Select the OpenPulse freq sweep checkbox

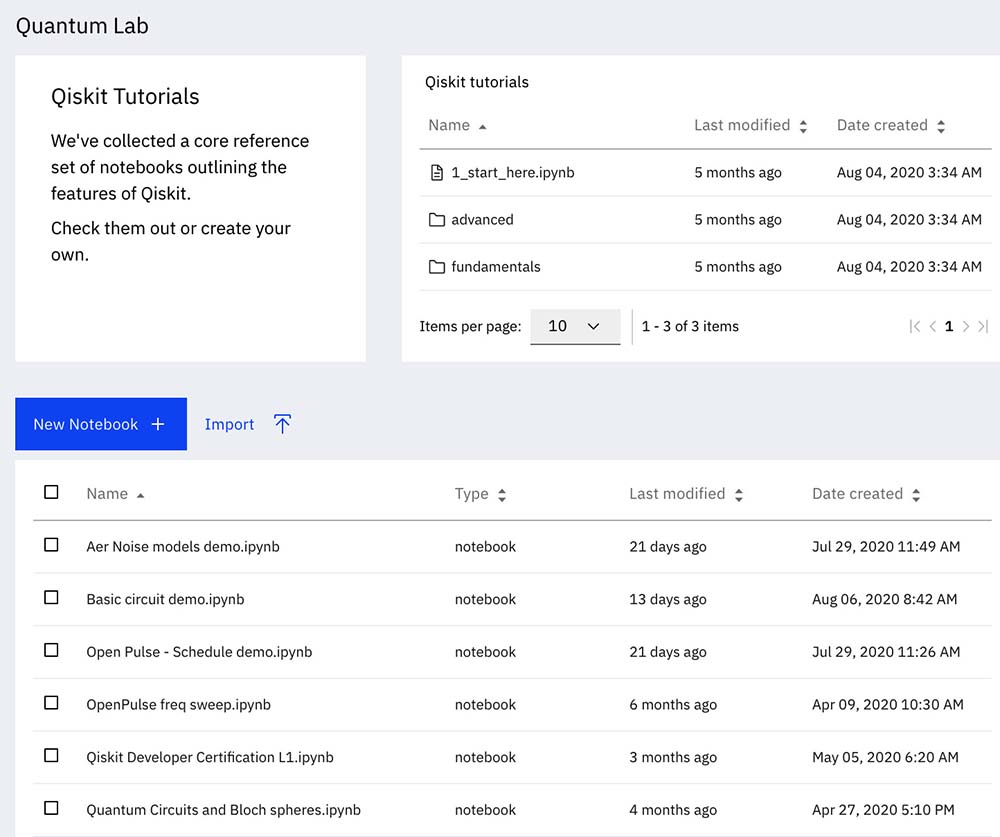click(x=51, y=703)
